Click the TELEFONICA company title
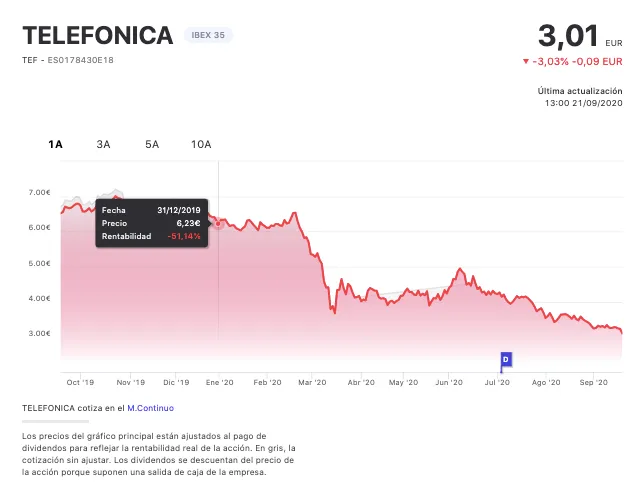Screen dimensions: 642x491 (98, 36)
